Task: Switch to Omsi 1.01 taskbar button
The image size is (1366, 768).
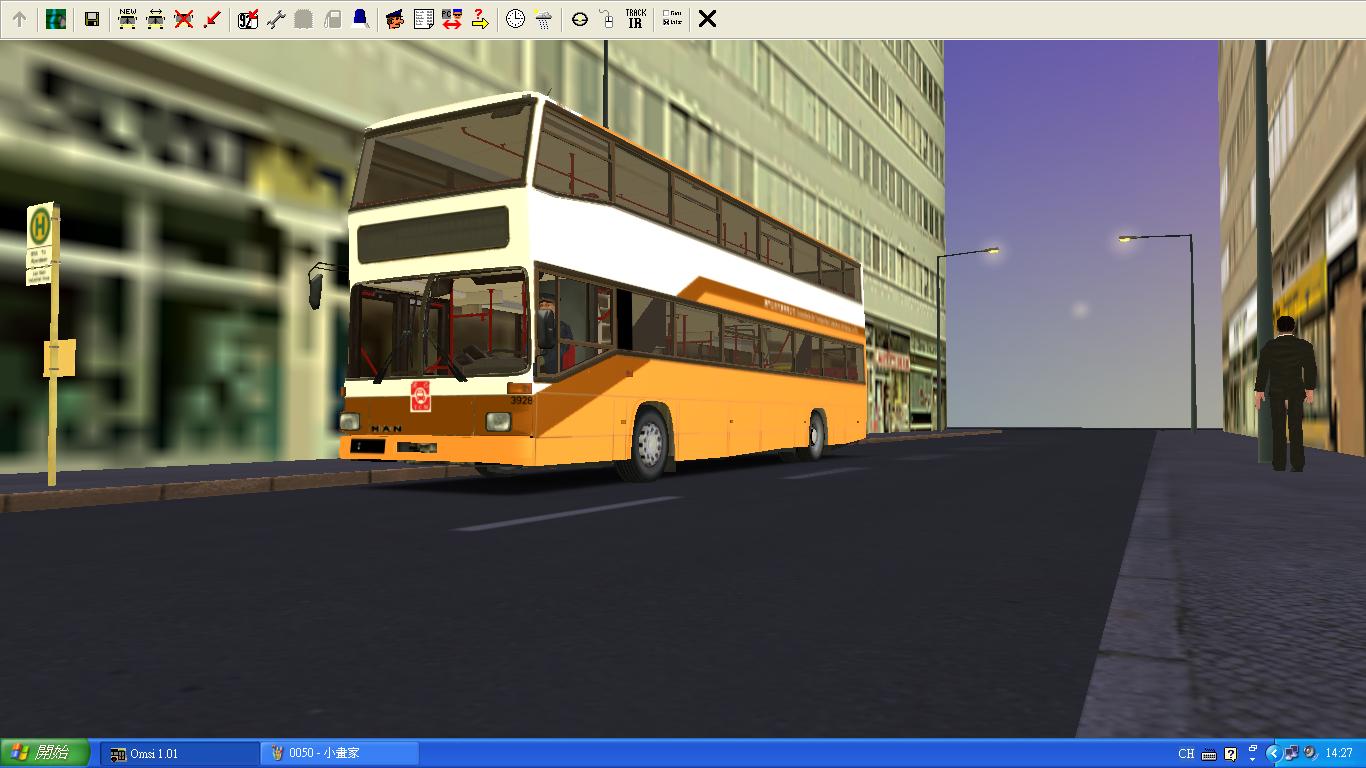Action: (x=180, y=754)
